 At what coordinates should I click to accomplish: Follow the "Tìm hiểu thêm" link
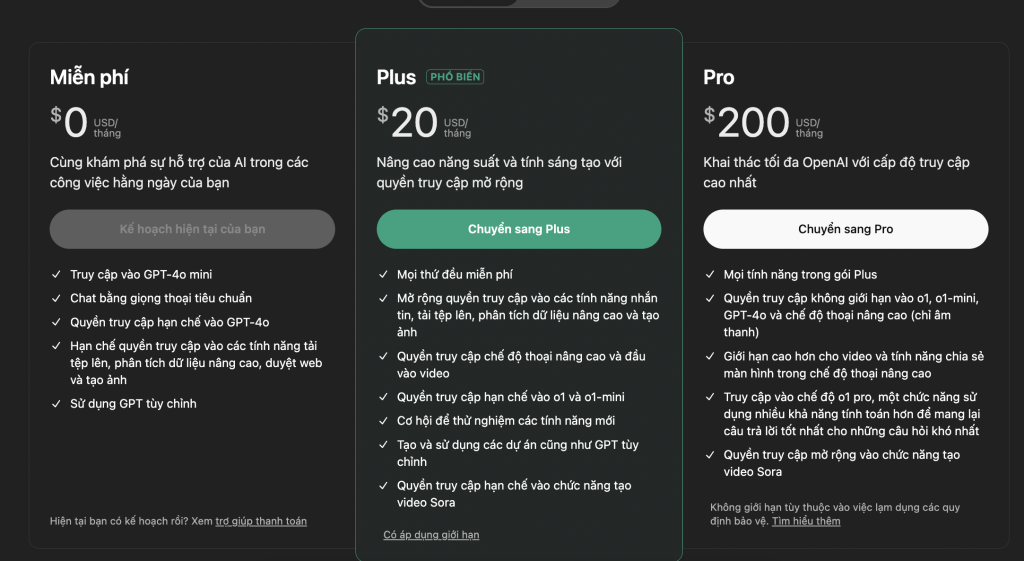click(806, 521)
